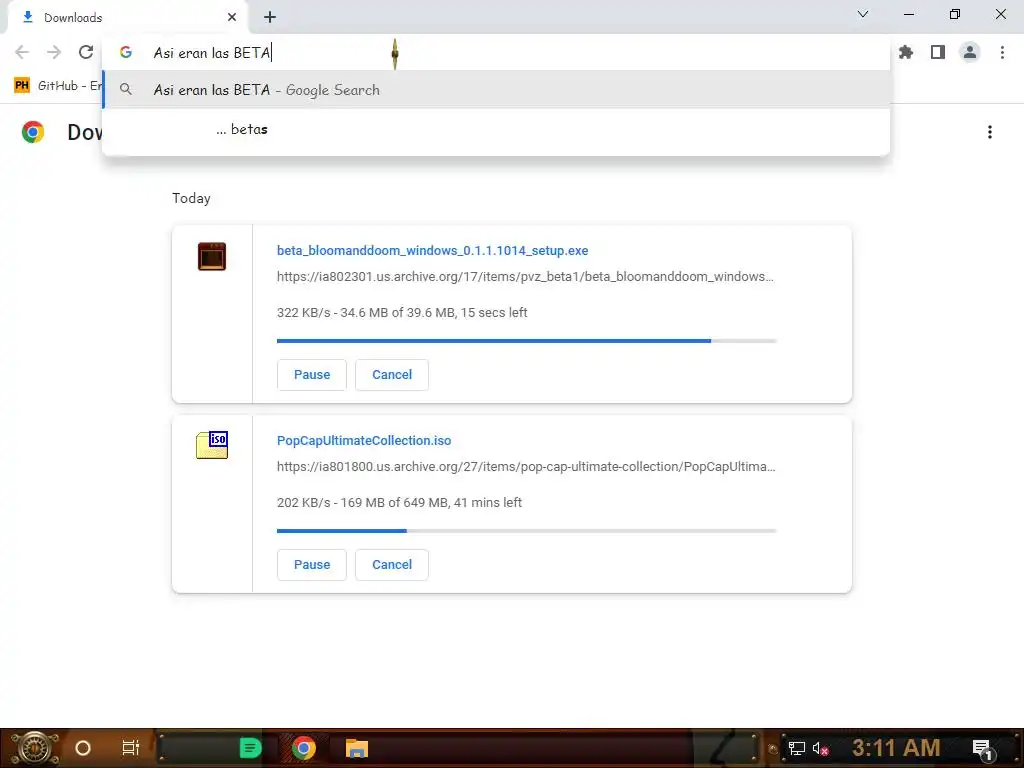Image resolution: width=1024 pixels, height=768 pixels.
Task: Open the Extensions puzzle icon
Action: pyautogui.click(x=906, y=52)
